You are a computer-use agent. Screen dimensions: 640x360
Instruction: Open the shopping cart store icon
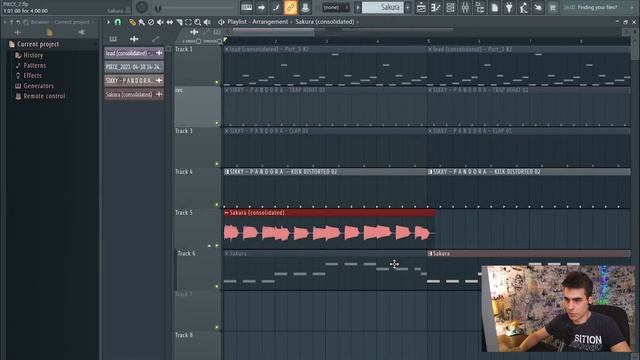point(553,7)
